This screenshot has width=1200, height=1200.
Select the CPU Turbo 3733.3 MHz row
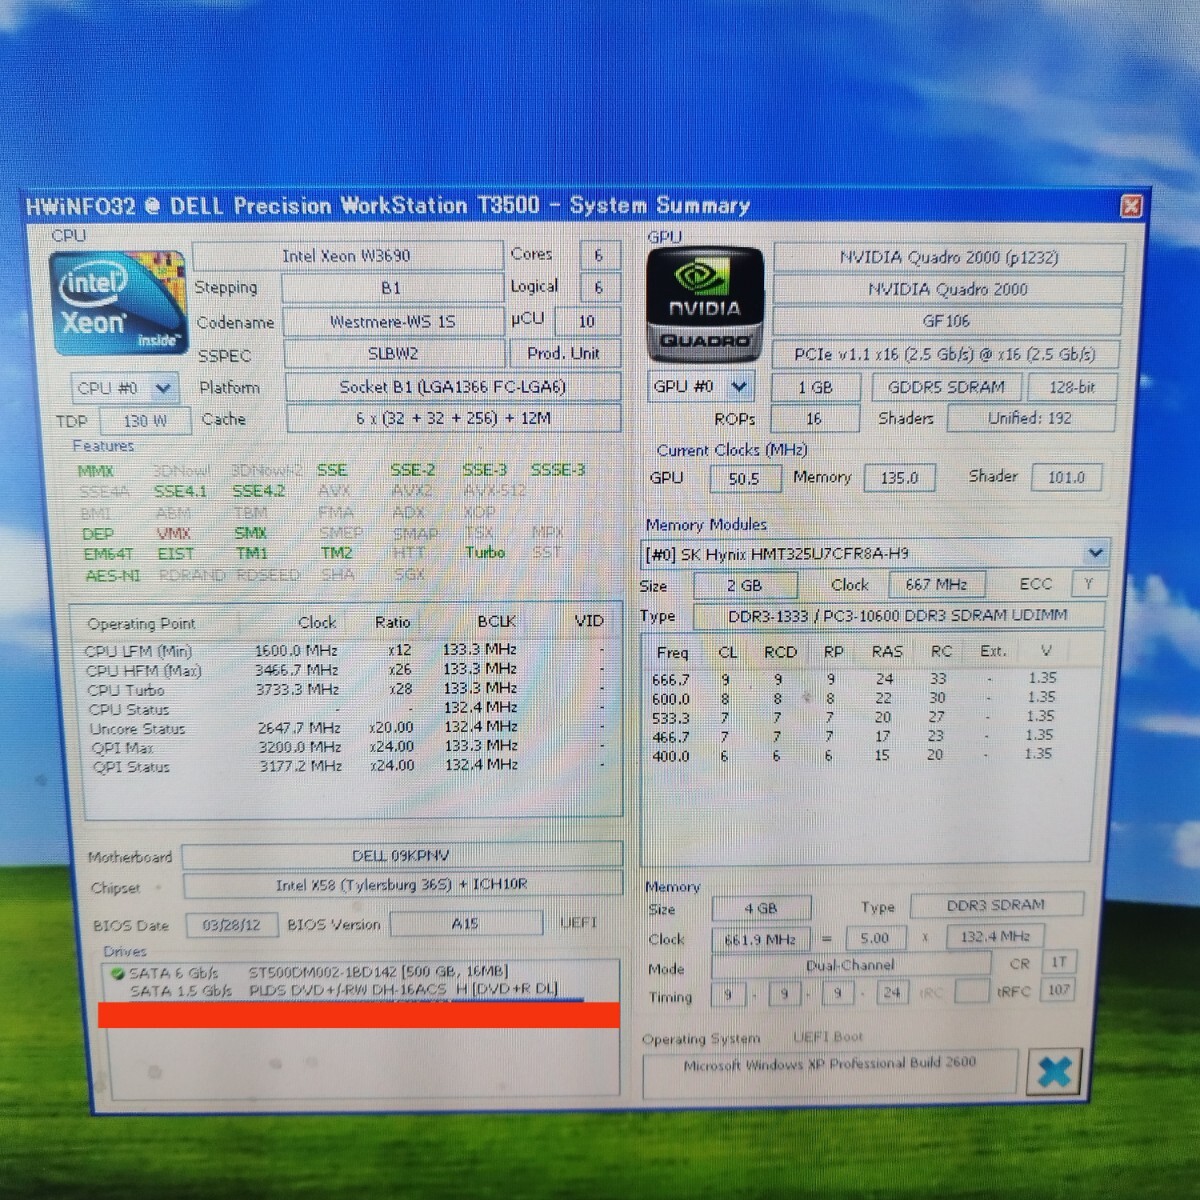[345, 690]
